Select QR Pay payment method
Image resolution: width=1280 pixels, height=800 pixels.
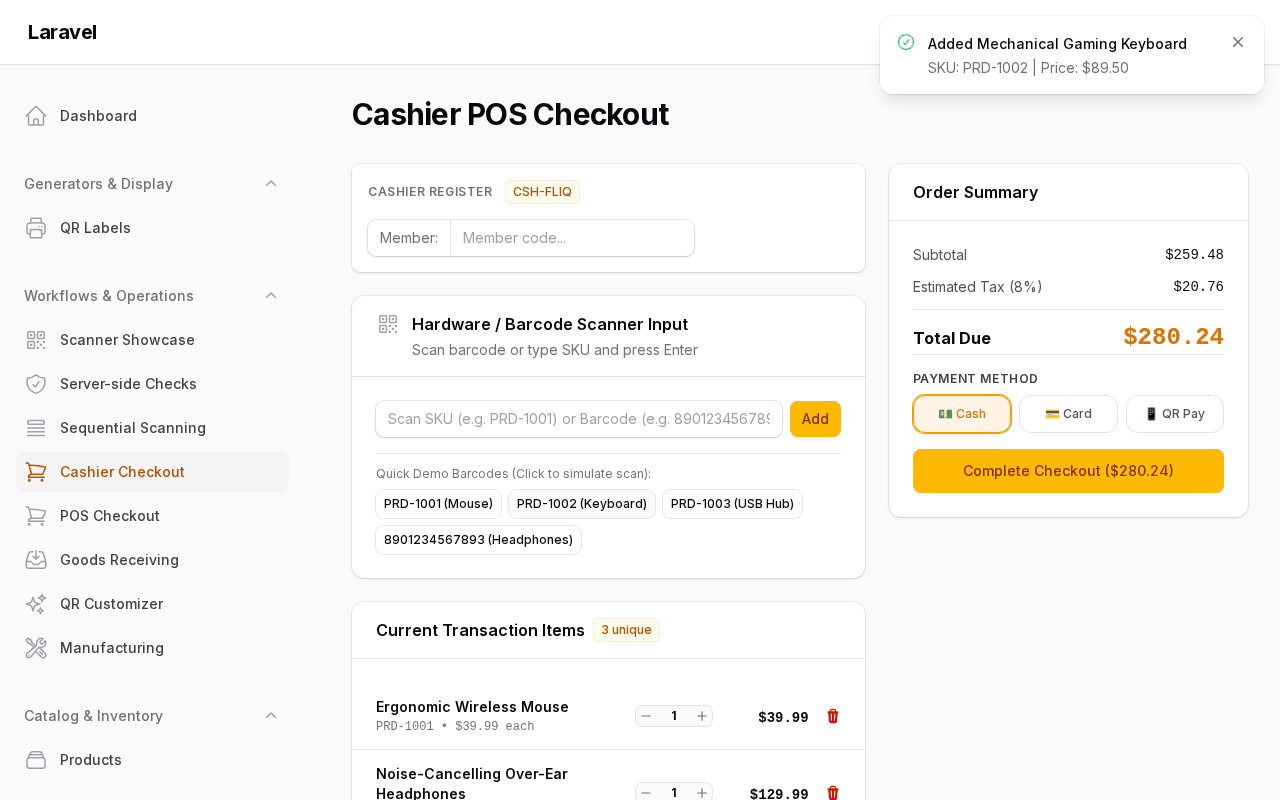click(1175, 414)
